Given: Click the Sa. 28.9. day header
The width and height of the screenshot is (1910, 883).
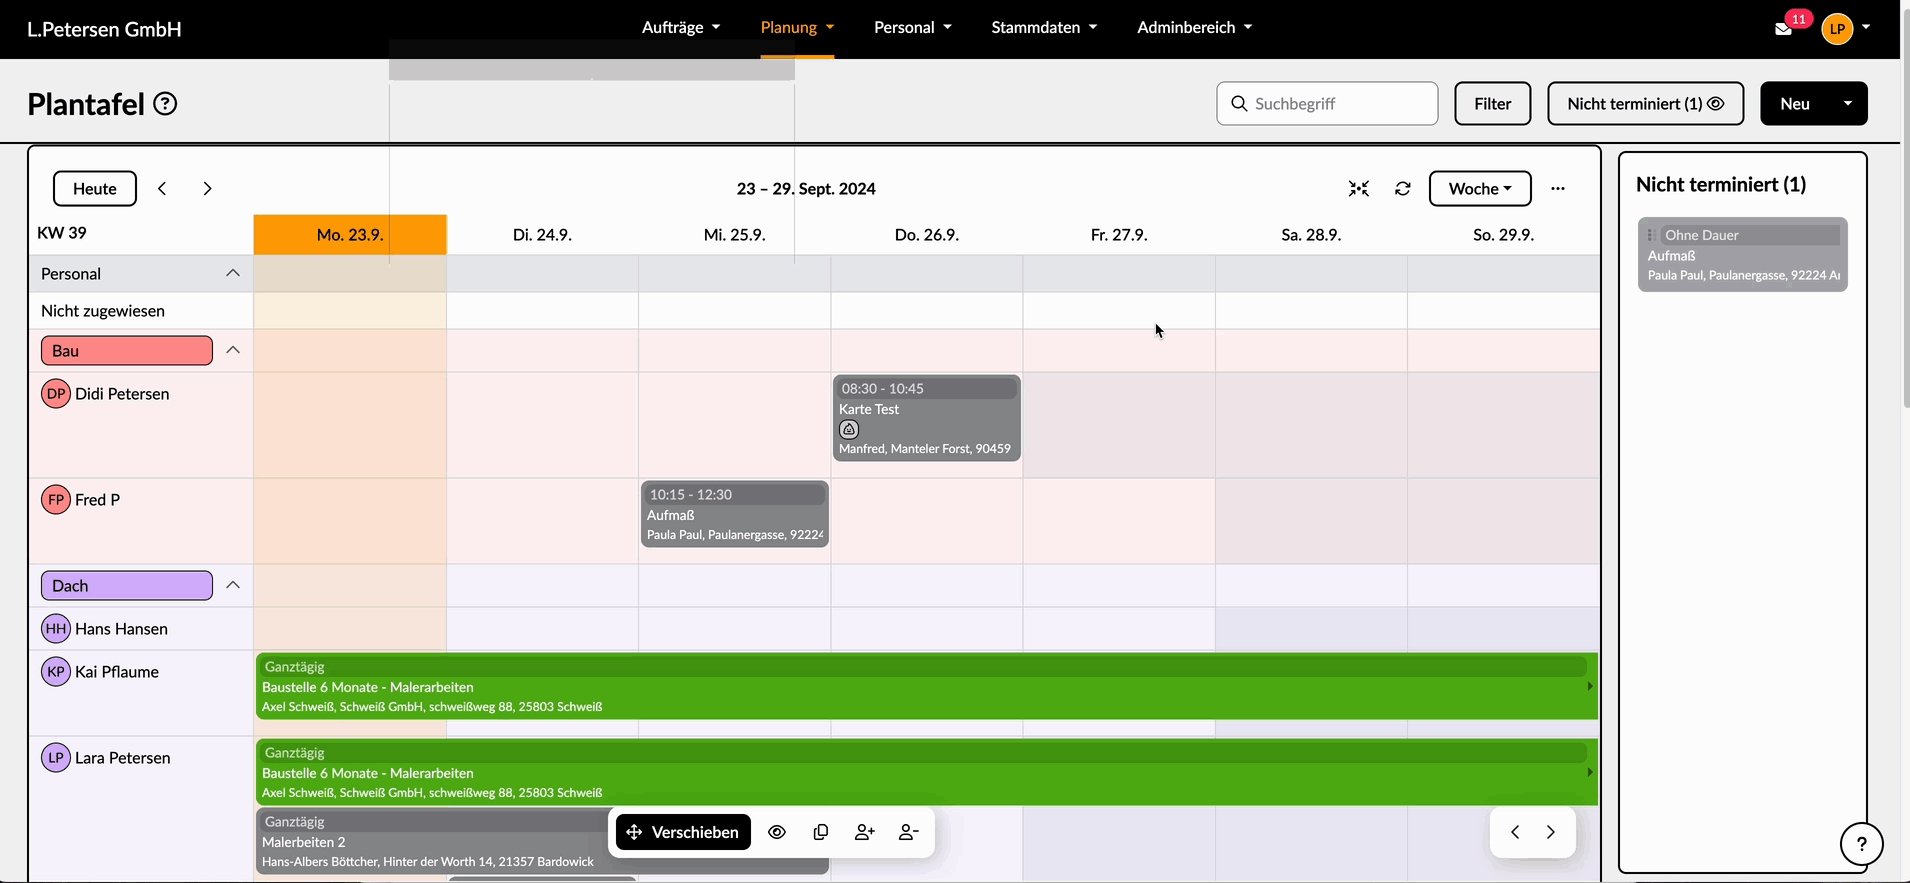Looking at the screenshot, I should pyautogui.click(x=1311, y=234).
